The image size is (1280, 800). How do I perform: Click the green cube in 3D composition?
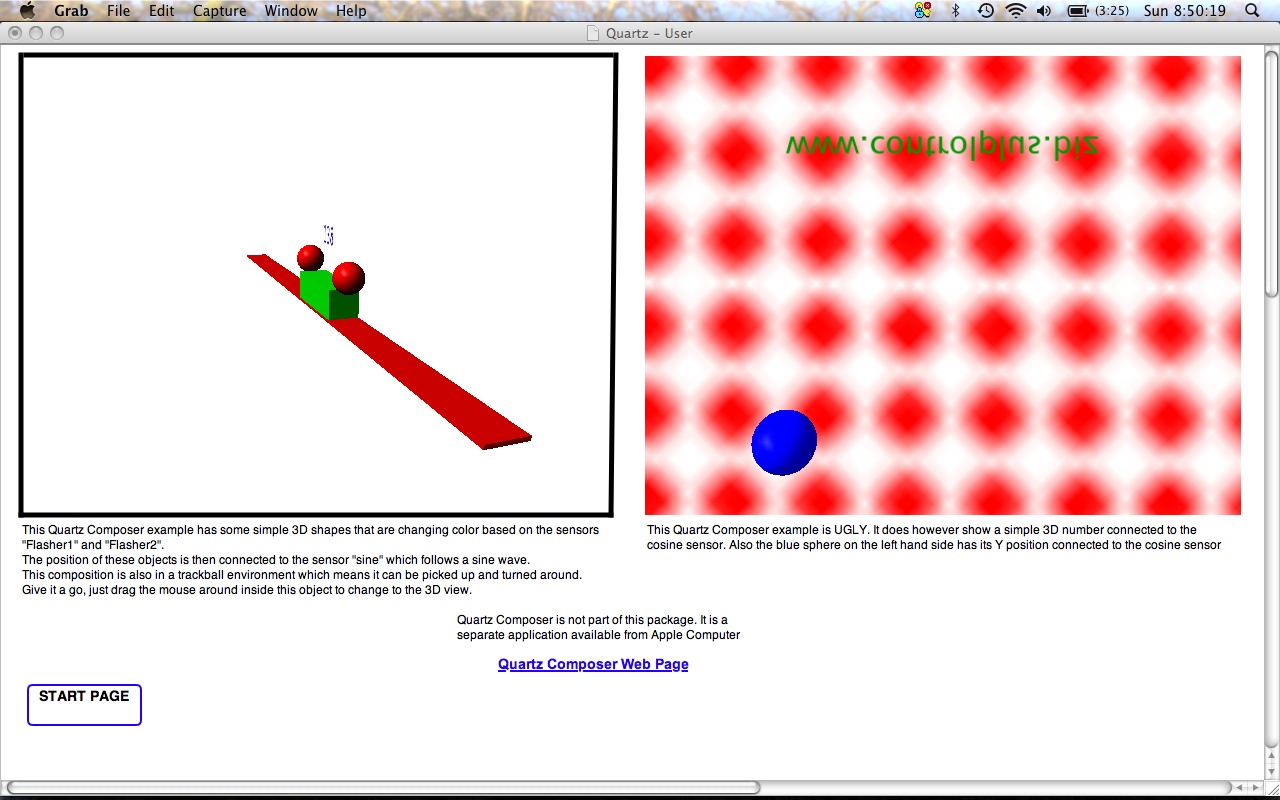318,289
